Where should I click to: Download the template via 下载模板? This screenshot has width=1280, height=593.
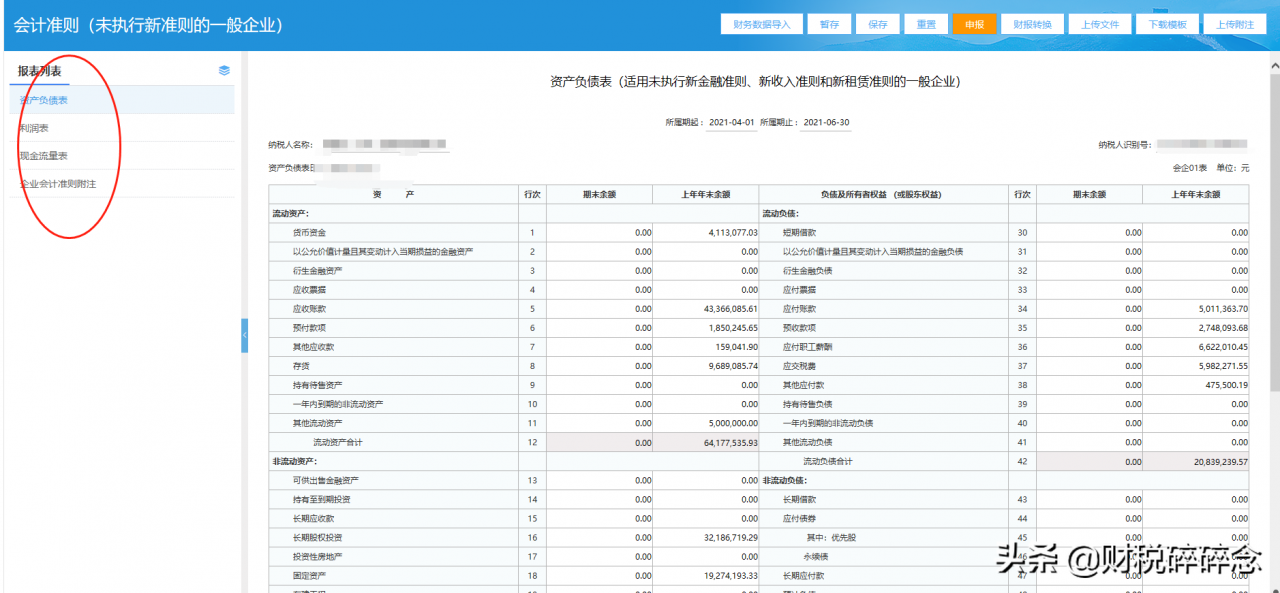(1166, 23)
